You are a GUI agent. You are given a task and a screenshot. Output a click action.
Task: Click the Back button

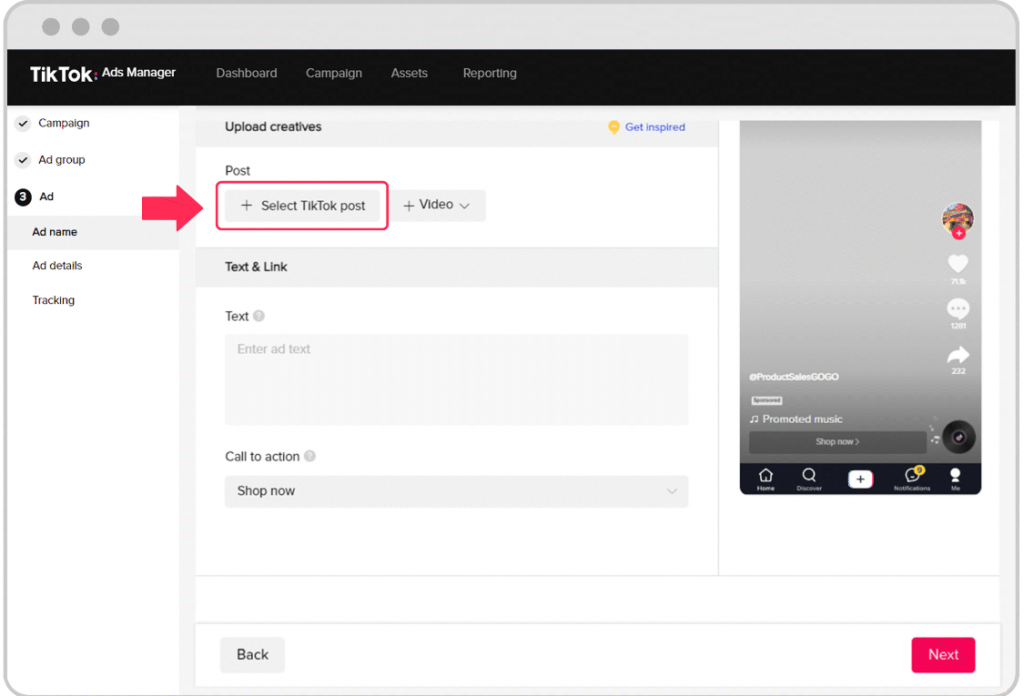coord(252,654)
